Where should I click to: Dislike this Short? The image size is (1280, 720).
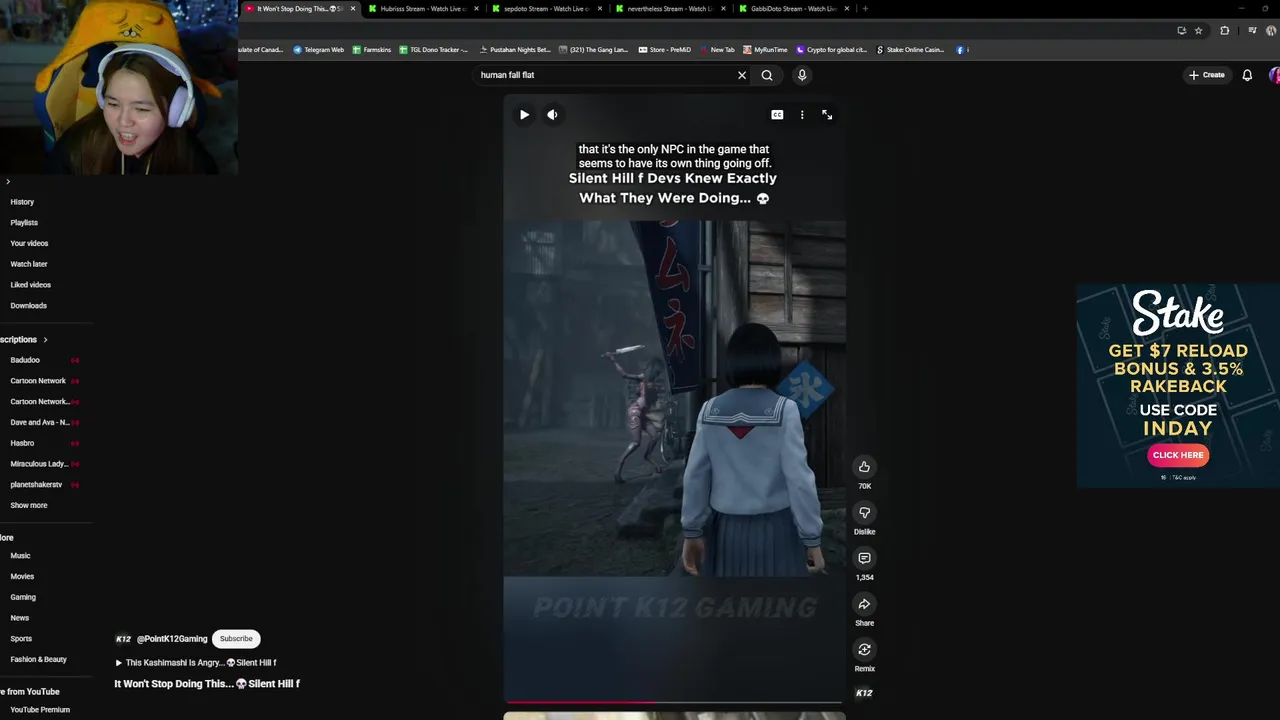pyautogui.click(x=864, y=513)
